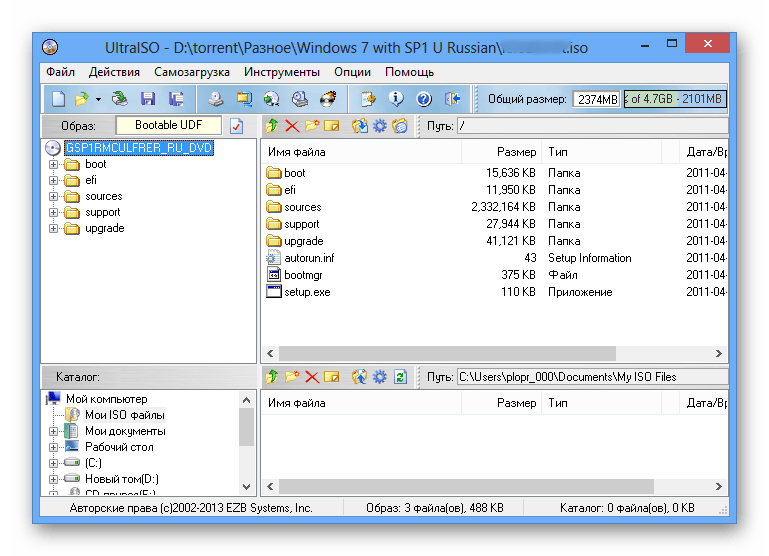The width and height of the screenshot is (769, 556).
Task: Sort image list by Тип column header
Action: [602, 152]
